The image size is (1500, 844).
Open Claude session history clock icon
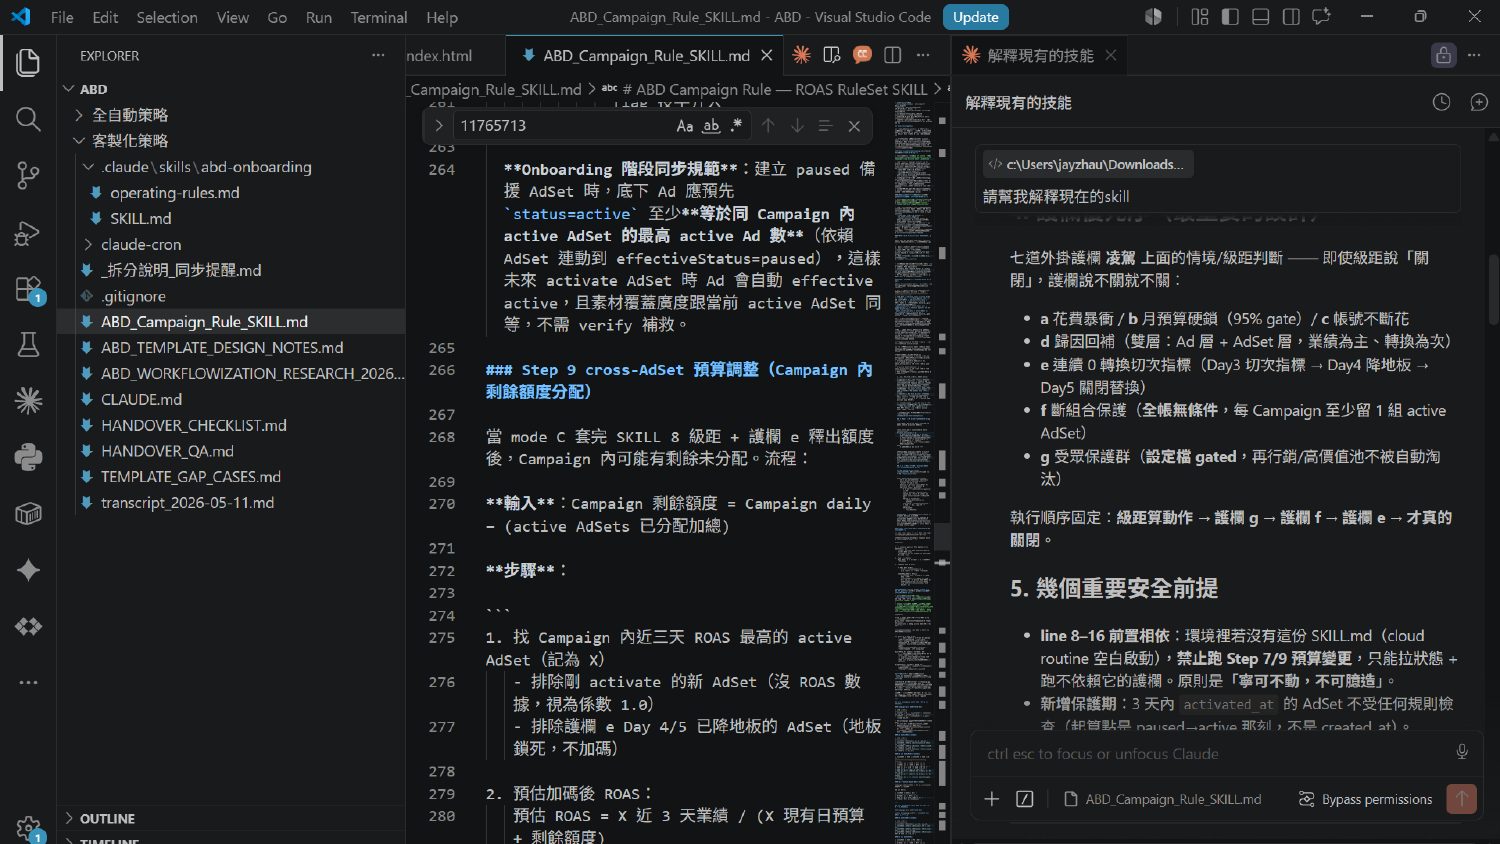(1441, 102)
